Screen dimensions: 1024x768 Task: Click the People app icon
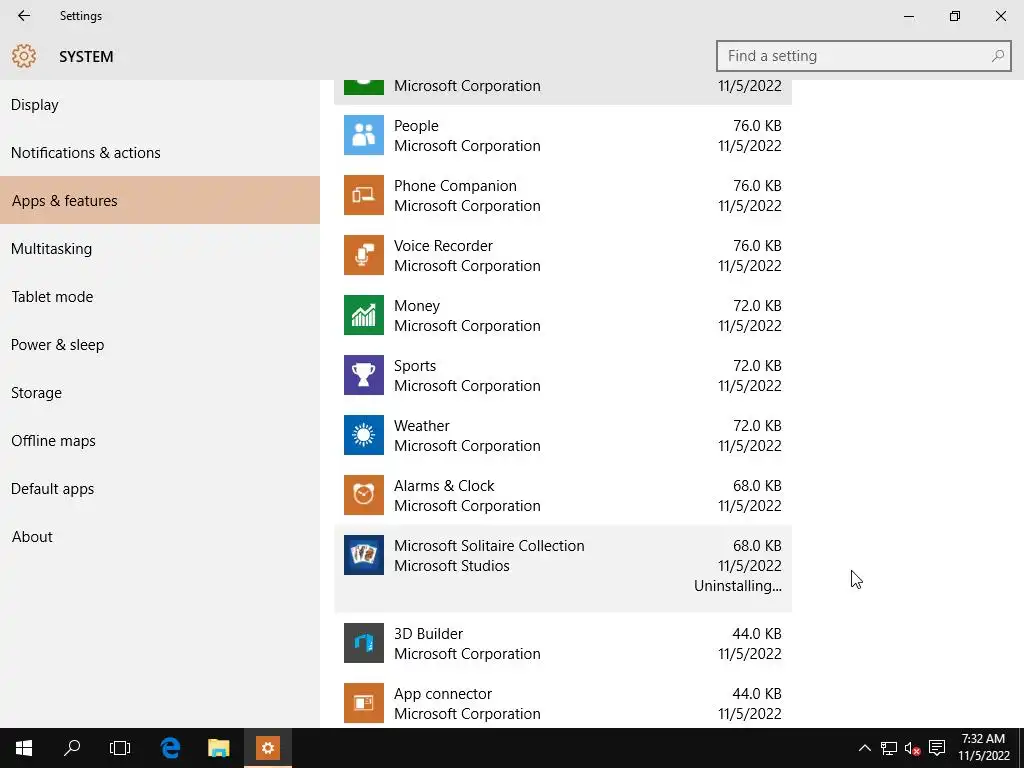click(364, 135)
